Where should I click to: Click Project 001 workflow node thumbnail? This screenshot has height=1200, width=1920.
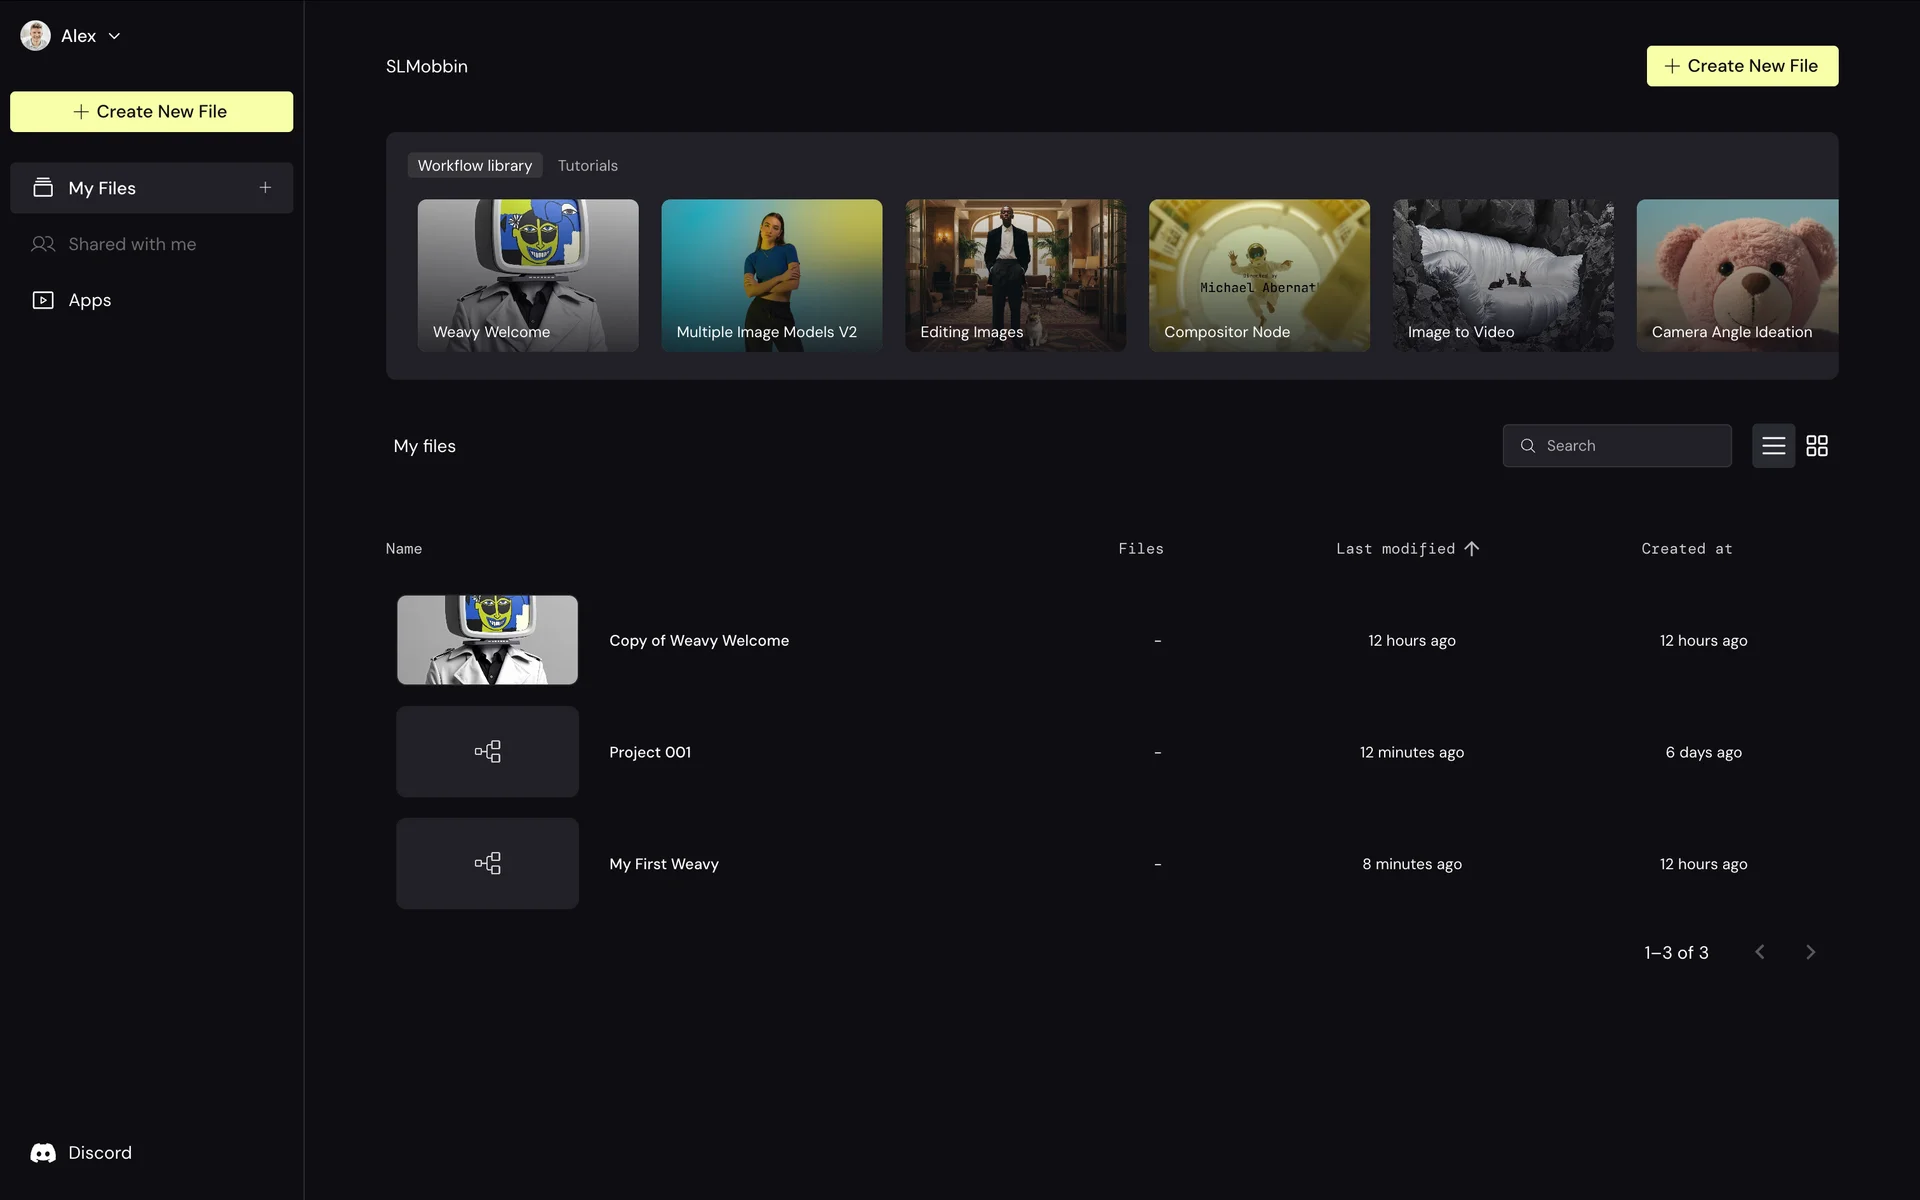487,752
